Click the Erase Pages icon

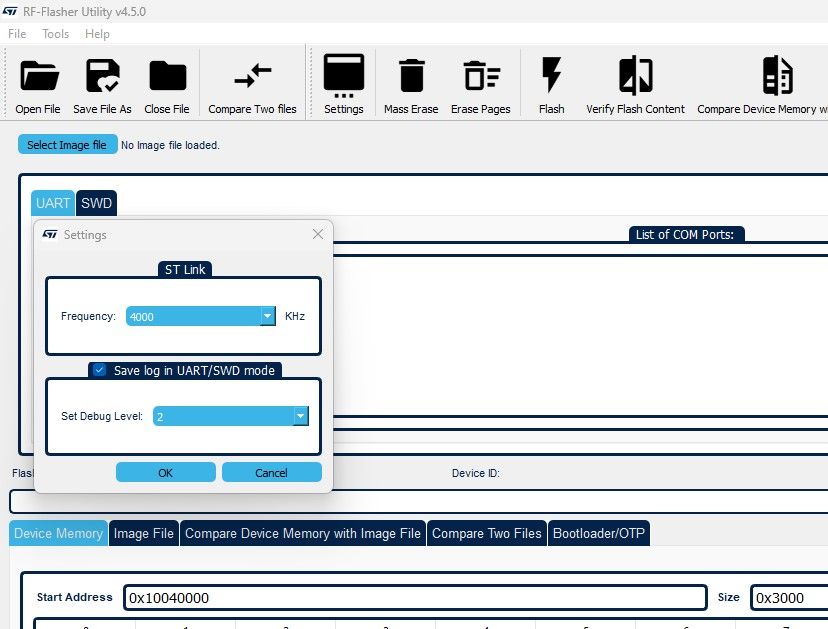point(481,76)
